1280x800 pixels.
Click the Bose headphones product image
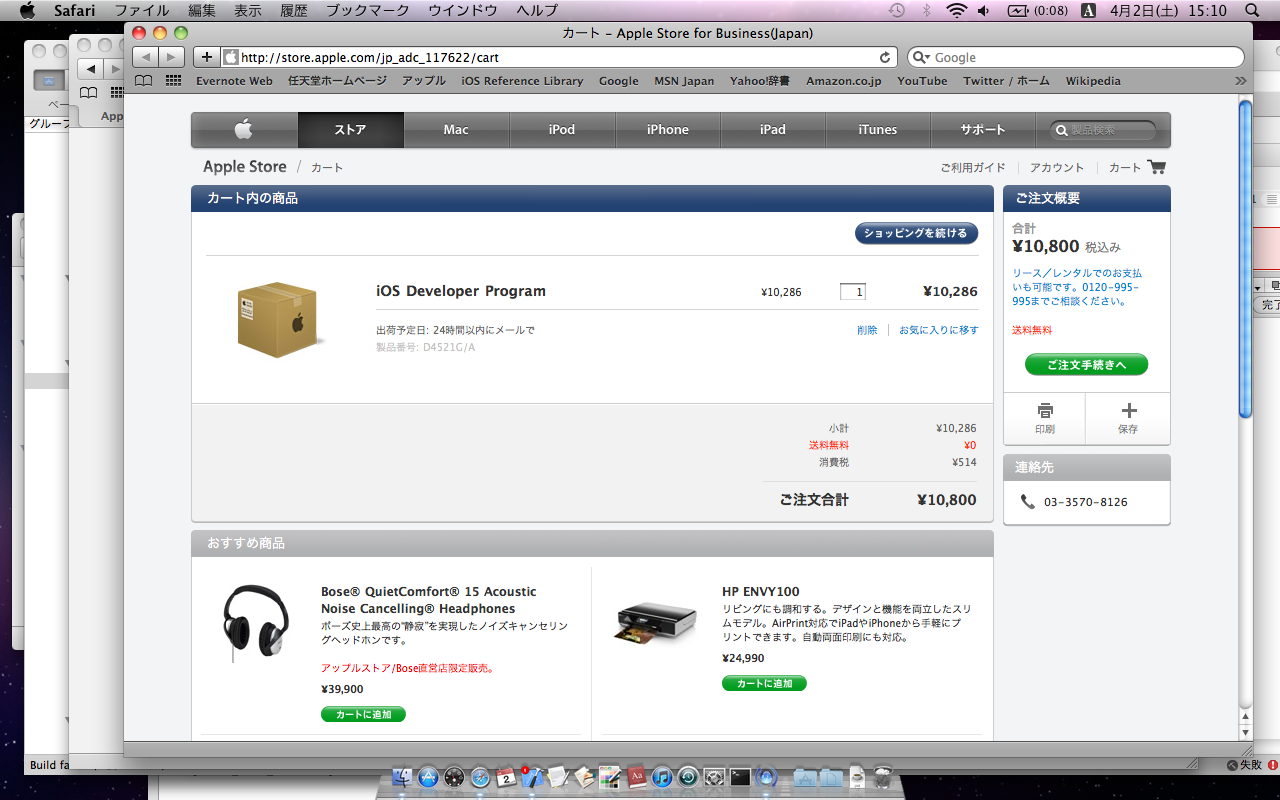[x=256, y=624]
